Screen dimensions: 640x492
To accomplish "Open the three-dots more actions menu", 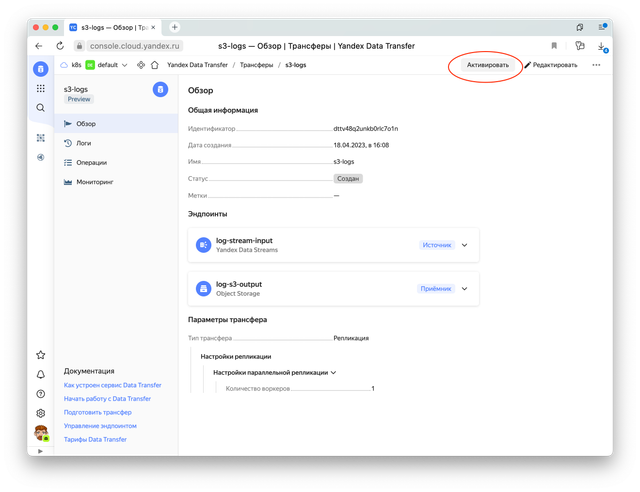I will [x=596, y=65].
